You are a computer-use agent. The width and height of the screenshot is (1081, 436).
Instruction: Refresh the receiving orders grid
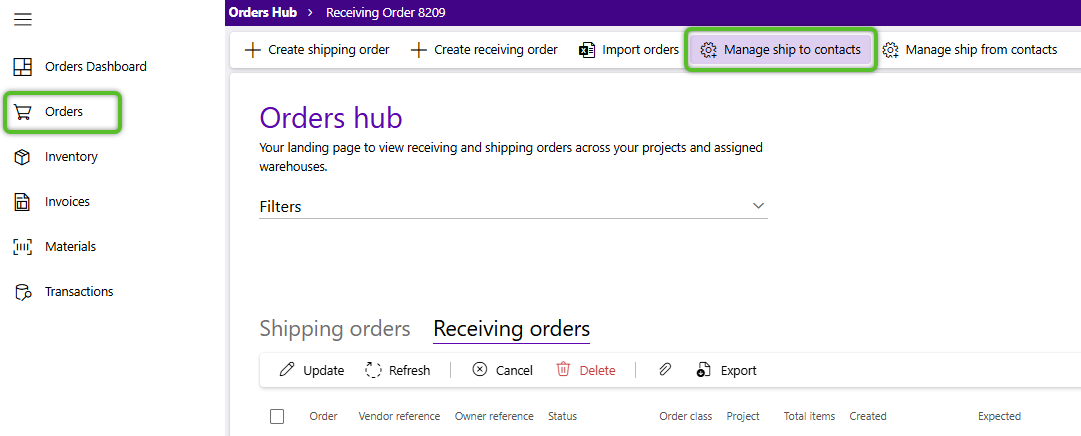pyautogui.click(x=397, y=370)
